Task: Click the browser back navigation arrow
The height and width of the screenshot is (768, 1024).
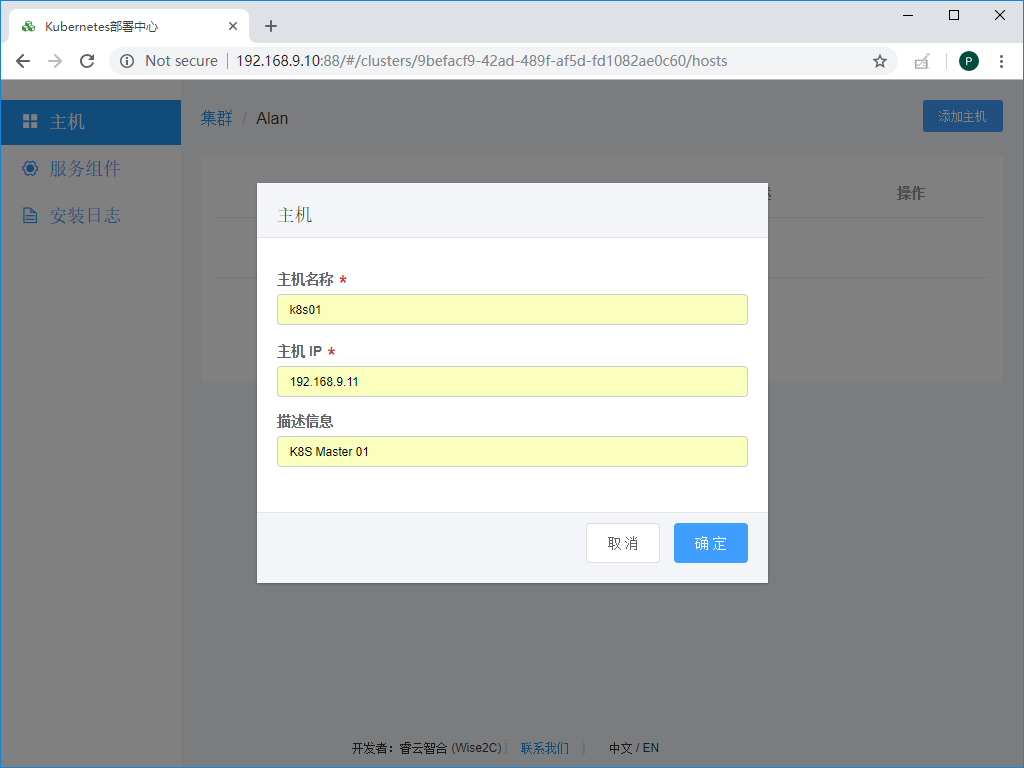Action: [23, 61]
